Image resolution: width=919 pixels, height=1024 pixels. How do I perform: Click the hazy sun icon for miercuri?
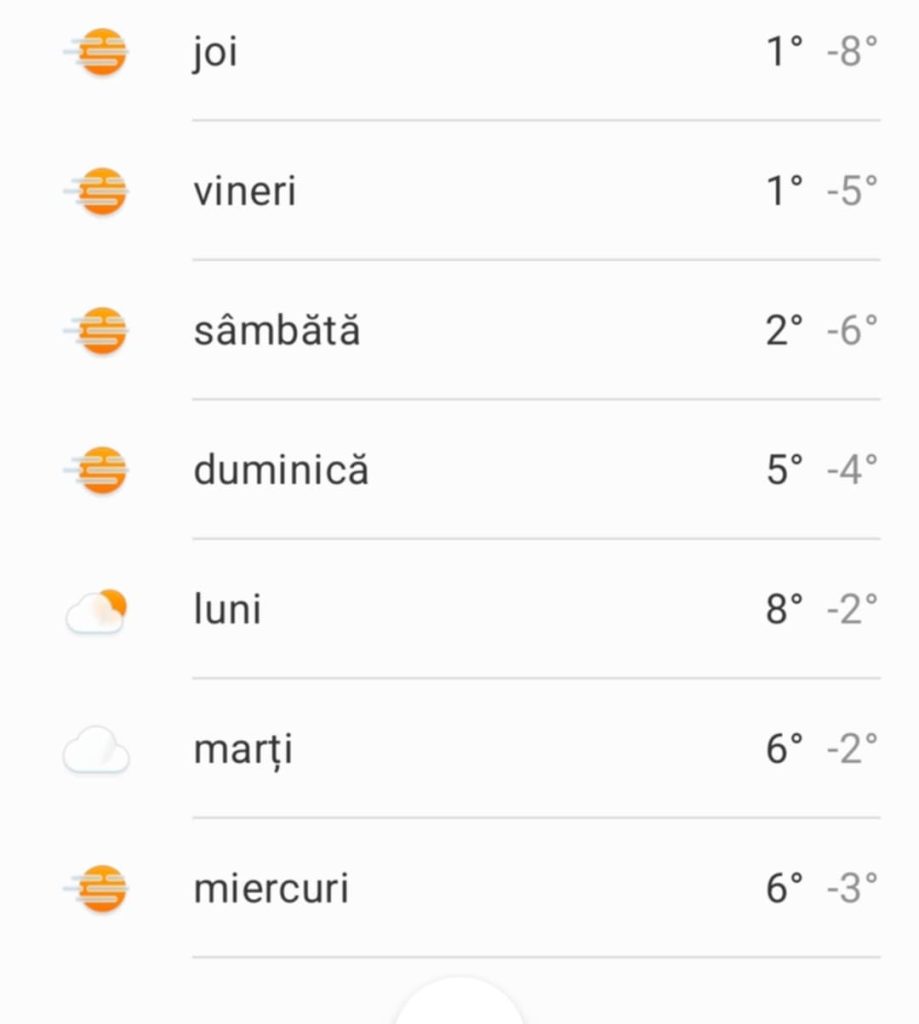[99, 889]
